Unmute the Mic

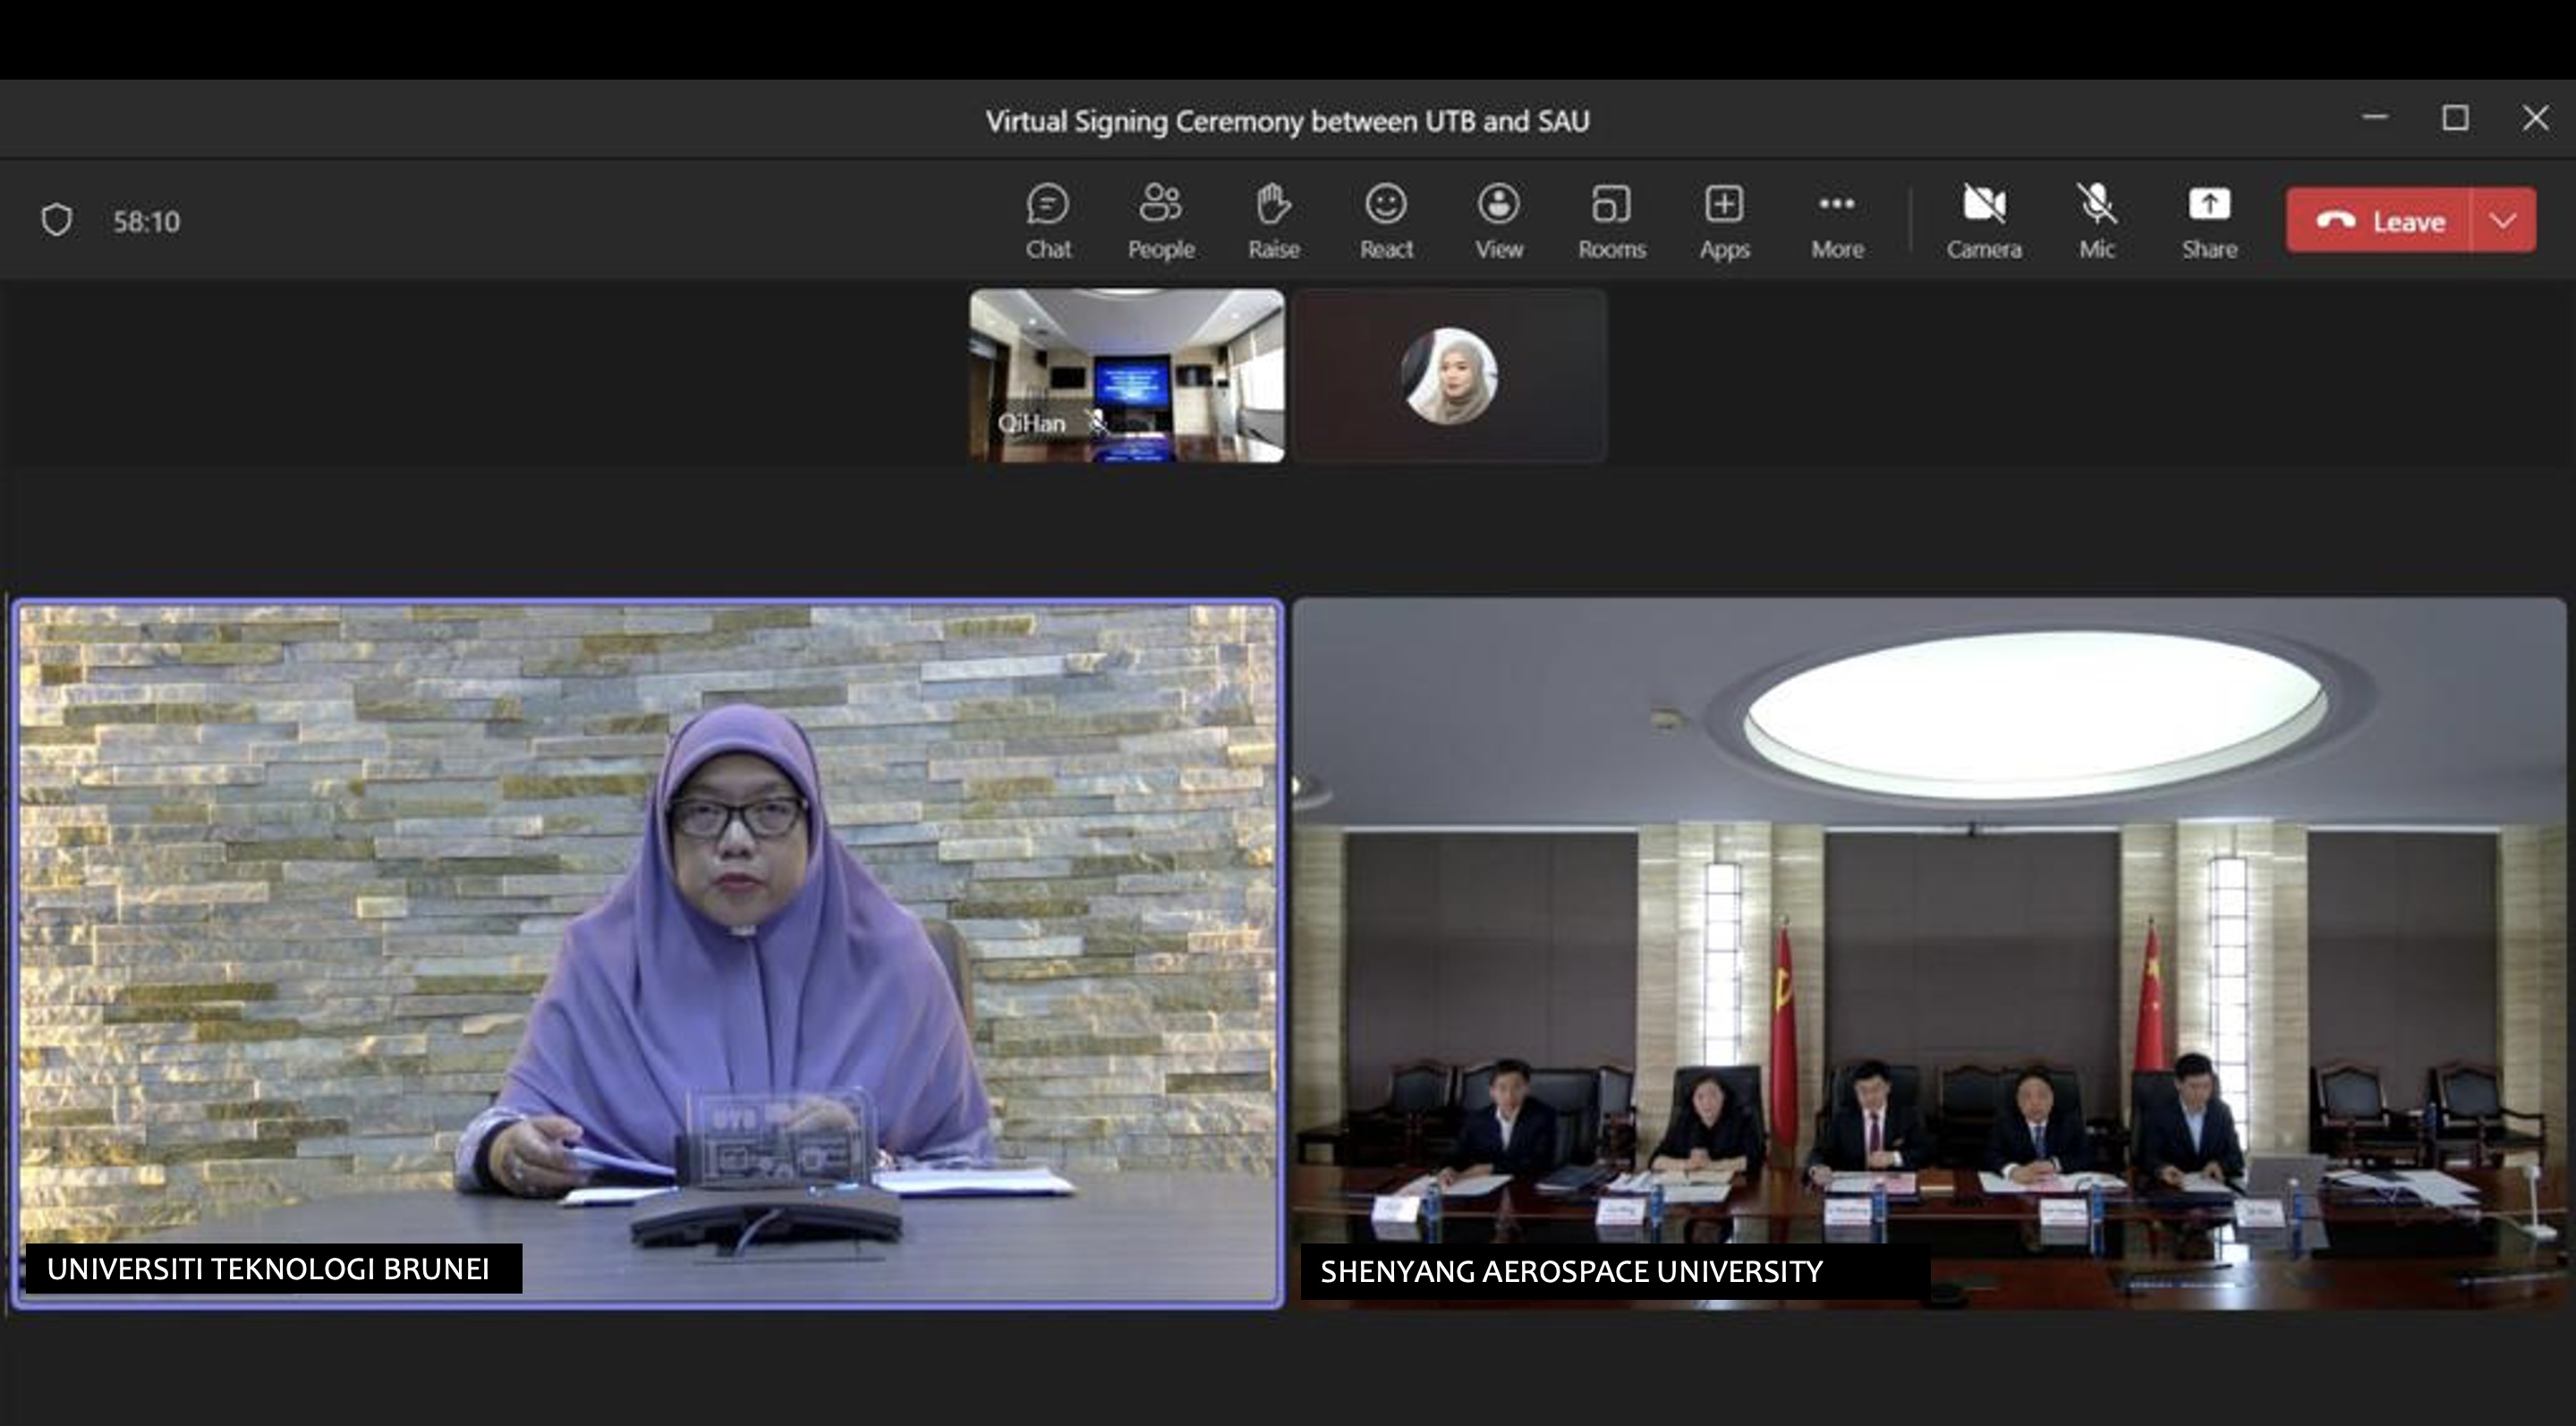(x=2097, y=222)
